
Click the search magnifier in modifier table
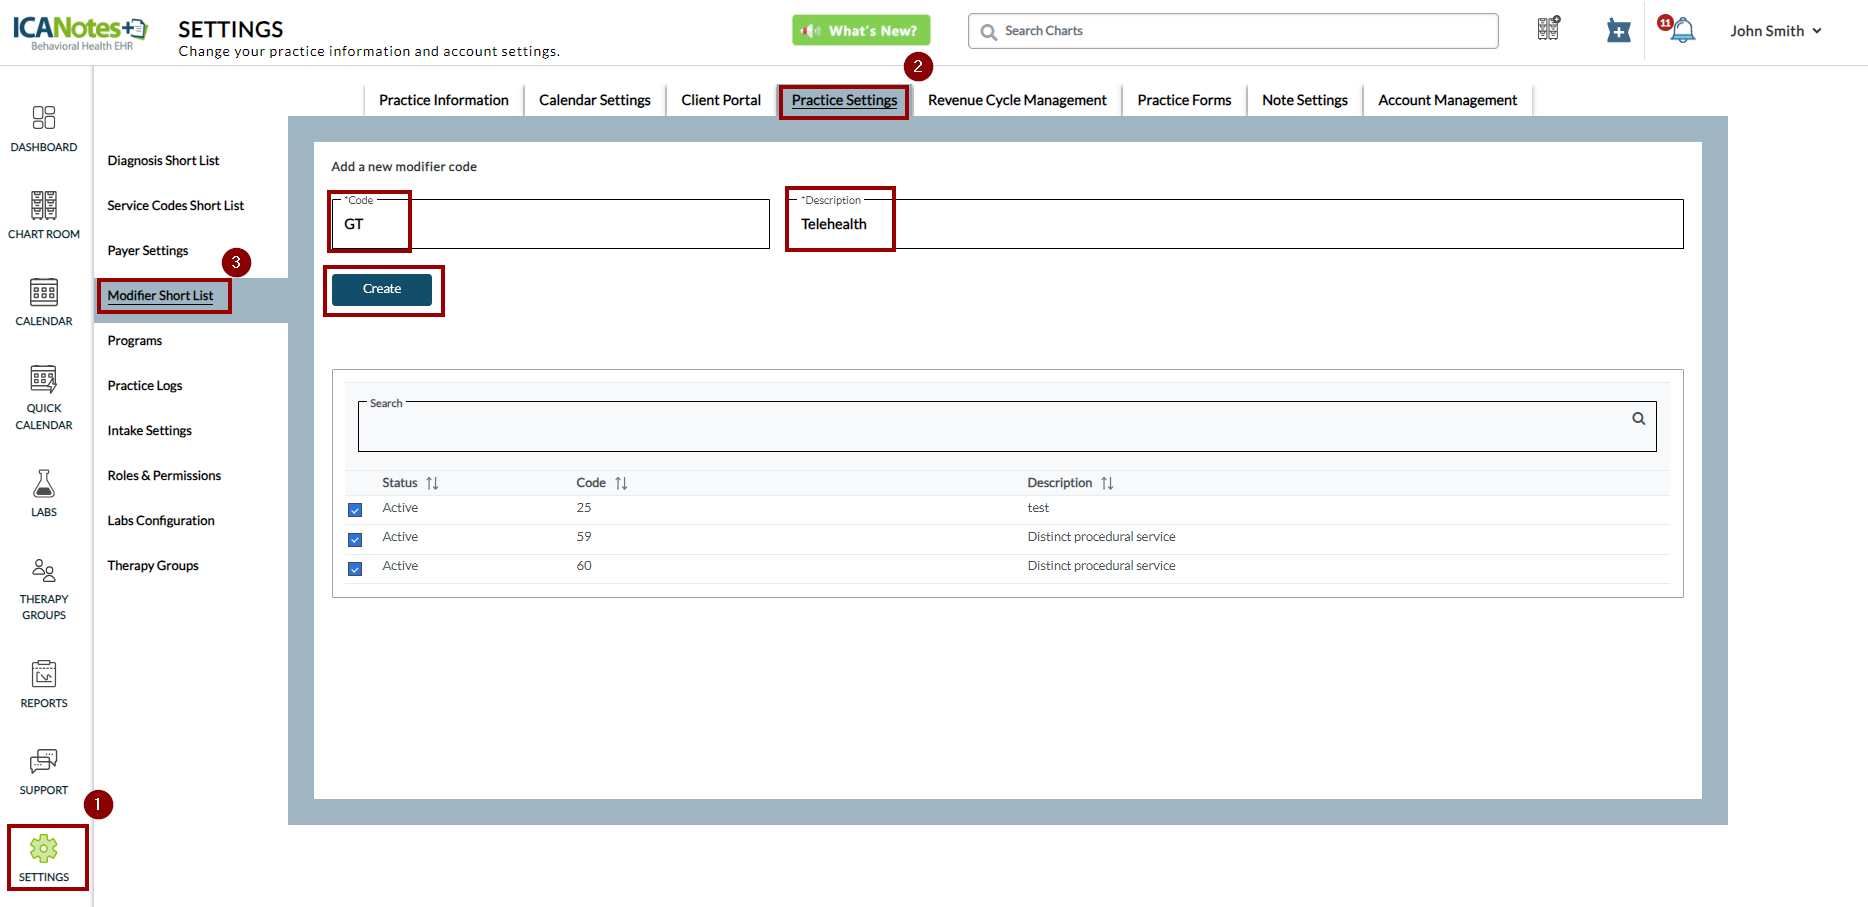tap(1638, 419)
